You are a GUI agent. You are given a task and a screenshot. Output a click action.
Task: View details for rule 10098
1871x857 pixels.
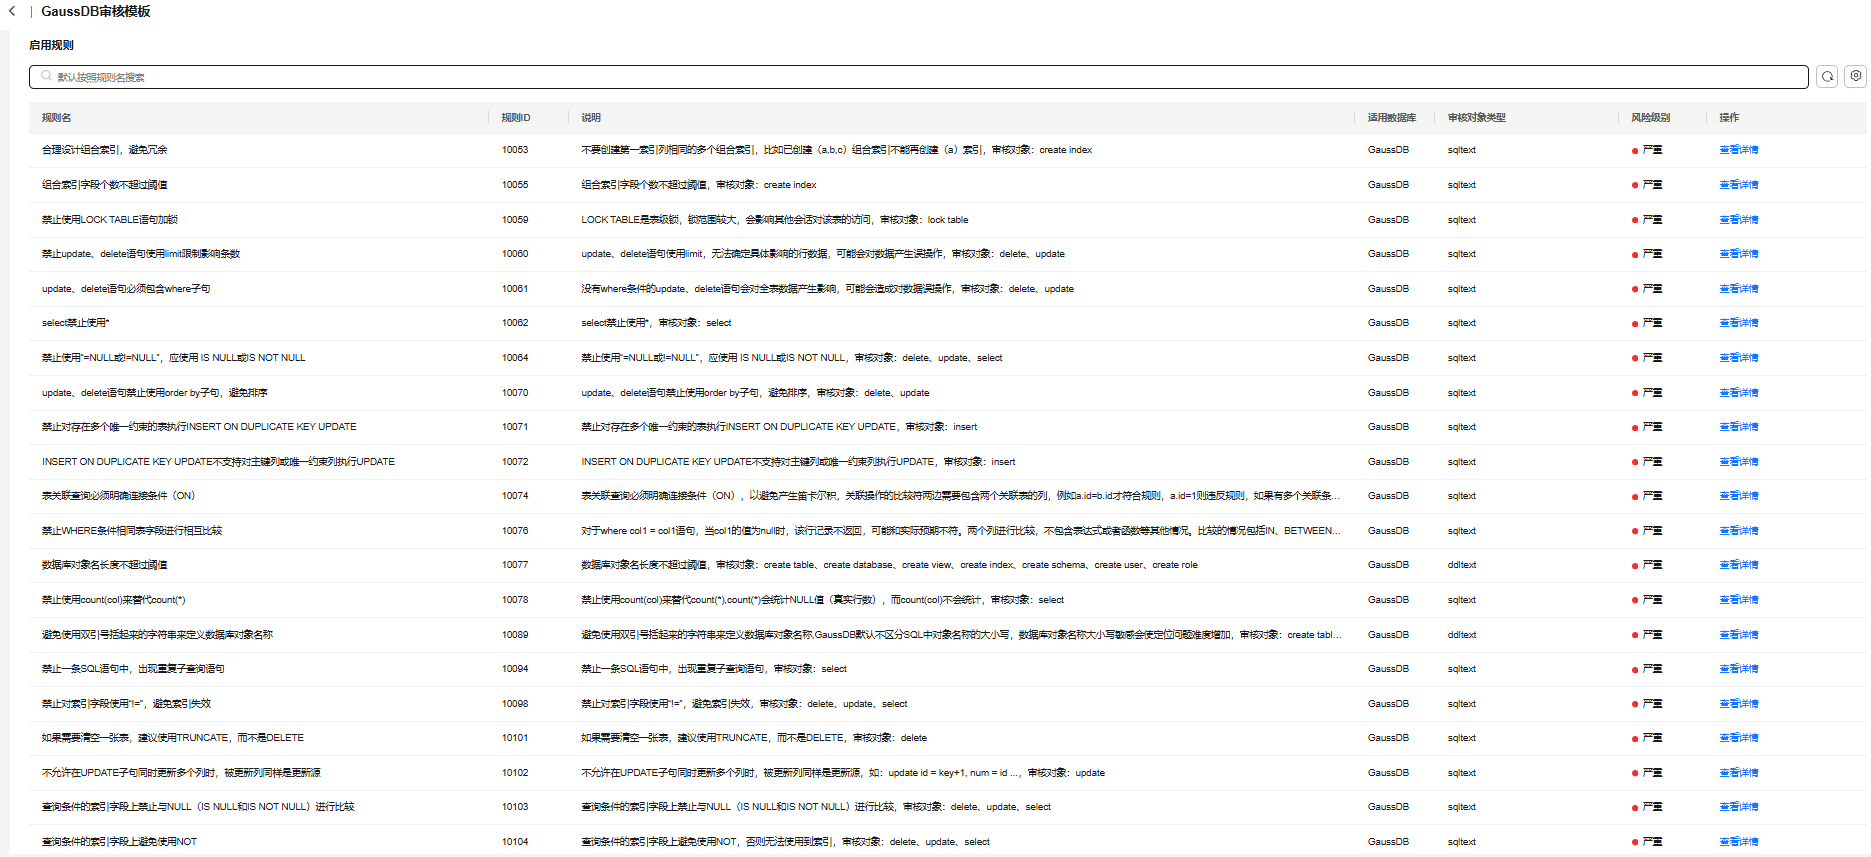(x=1738, y=704)
